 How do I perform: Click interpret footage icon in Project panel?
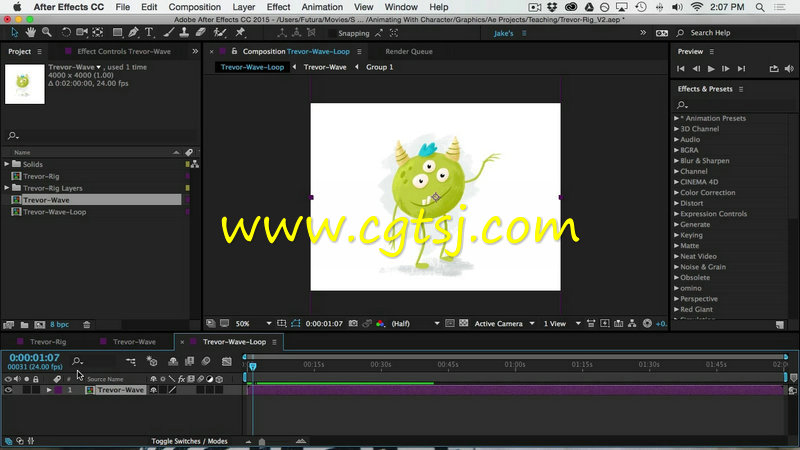pyautogui.click(x=9, y=324)
